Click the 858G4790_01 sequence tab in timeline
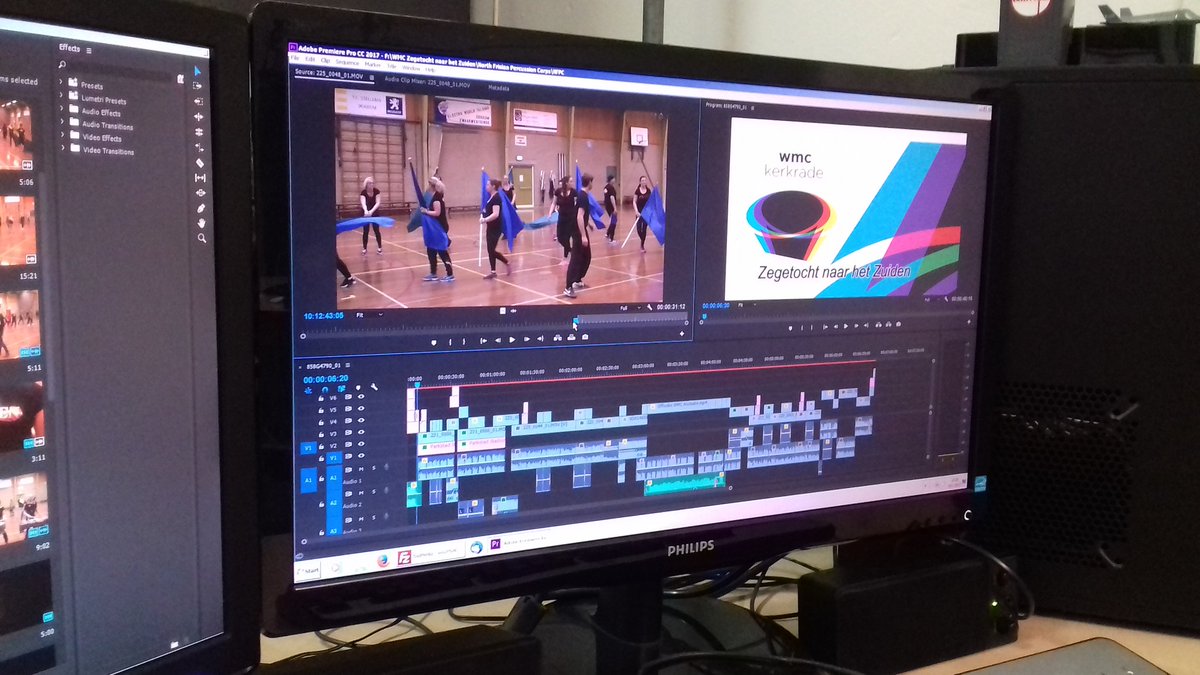 point(323,366)
